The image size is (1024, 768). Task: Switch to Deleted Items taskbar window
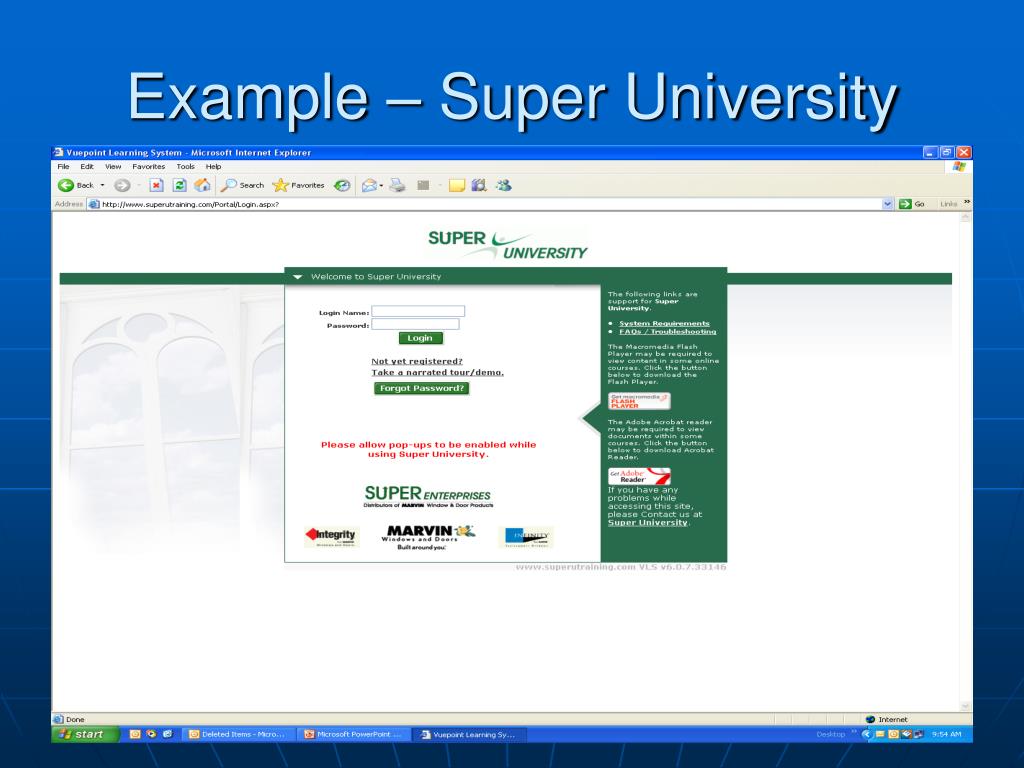238,734
